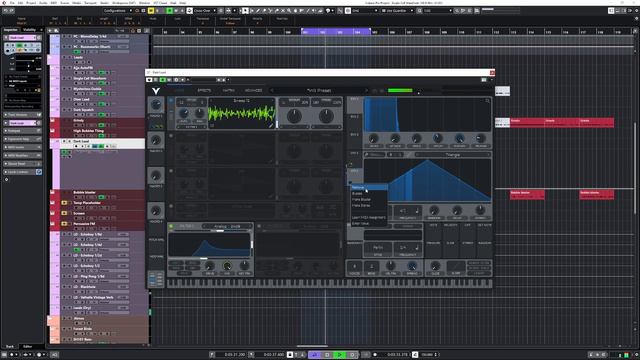Open the Use Quantize dropdown
The width and height of the screenshot is (640, 360).
[398, 11]
